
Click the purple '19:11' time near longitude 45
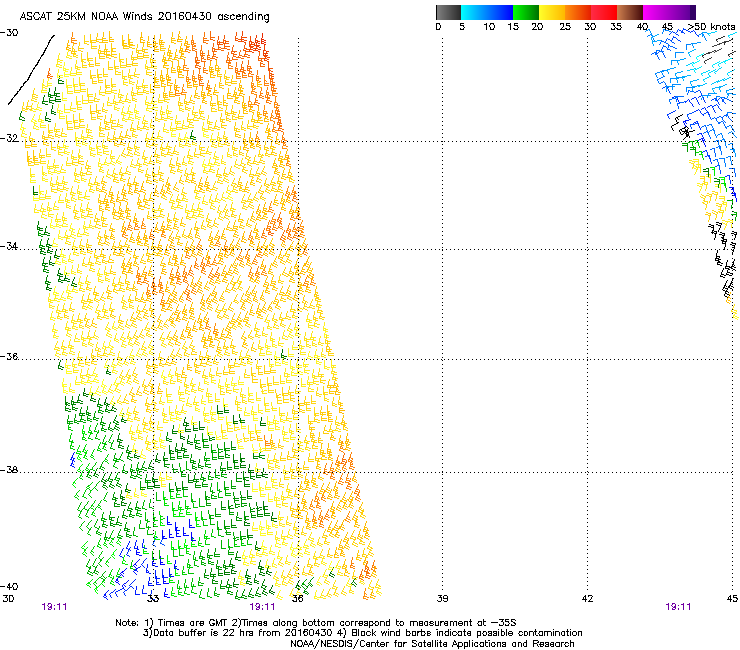click(678, 607)
